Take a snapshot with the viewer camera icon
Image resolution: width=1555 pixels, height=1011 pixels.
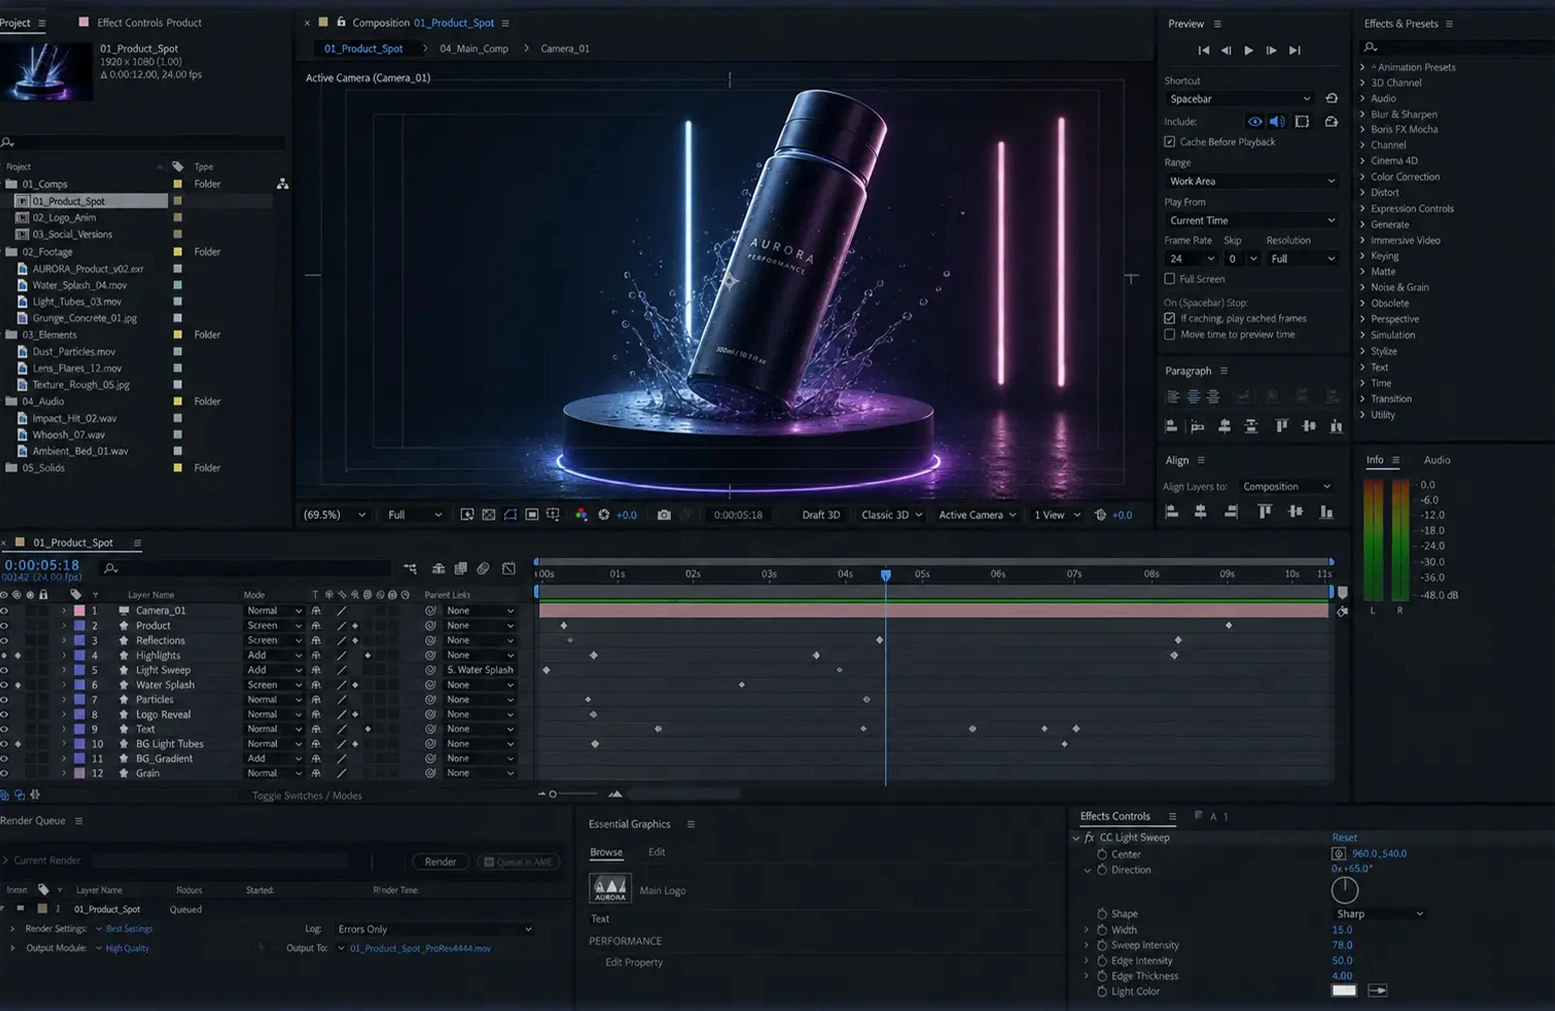(664, 515)
